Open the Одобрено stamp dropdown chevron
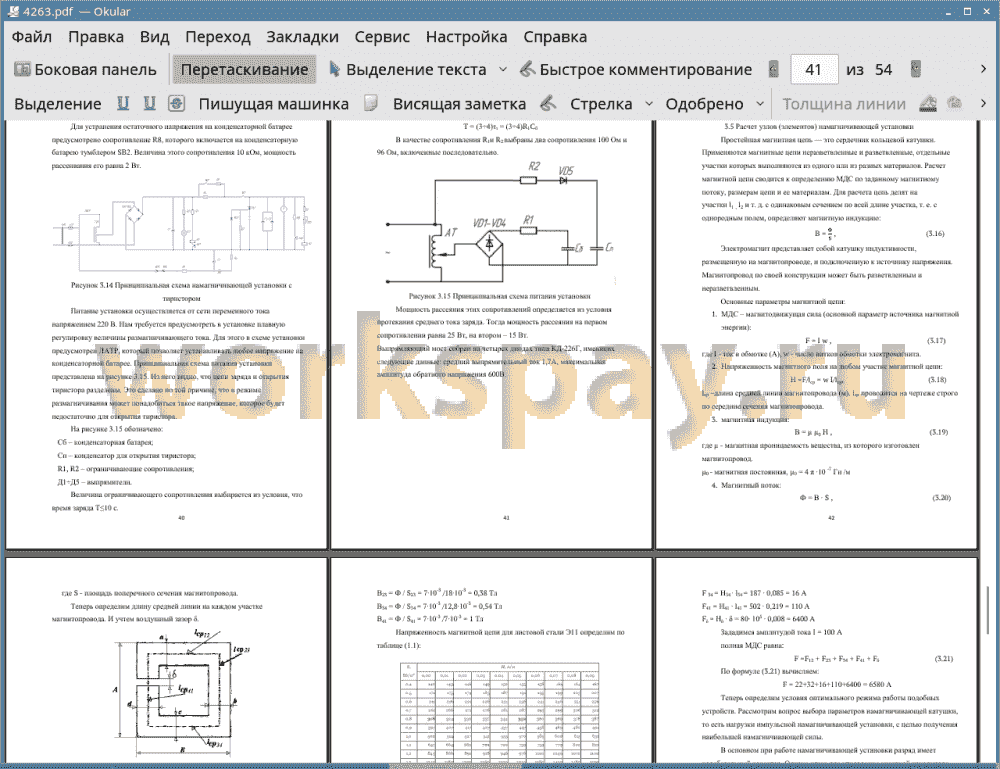 coord(760,104)
